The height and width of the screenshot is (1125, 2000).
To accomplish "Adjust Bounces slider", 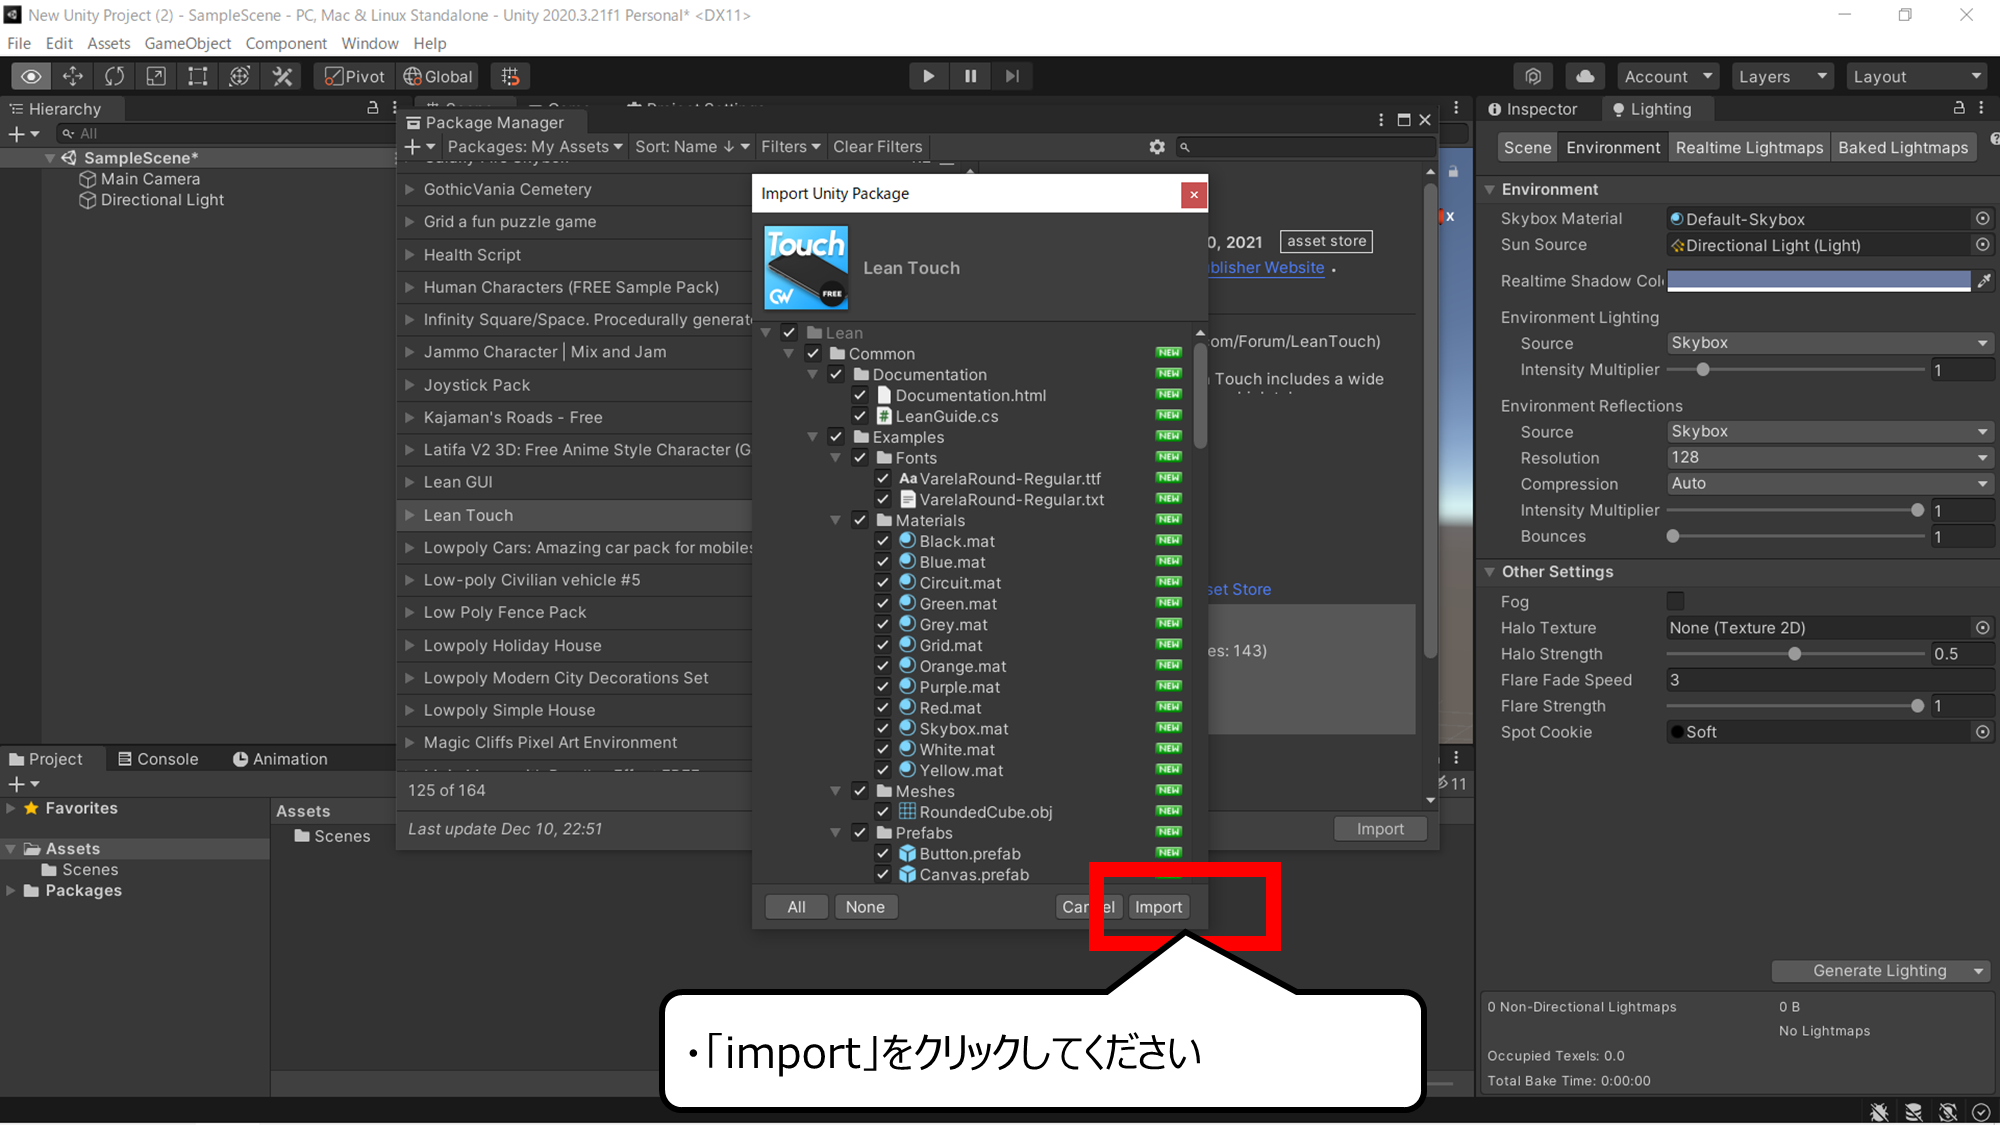I will [1795, 536].
